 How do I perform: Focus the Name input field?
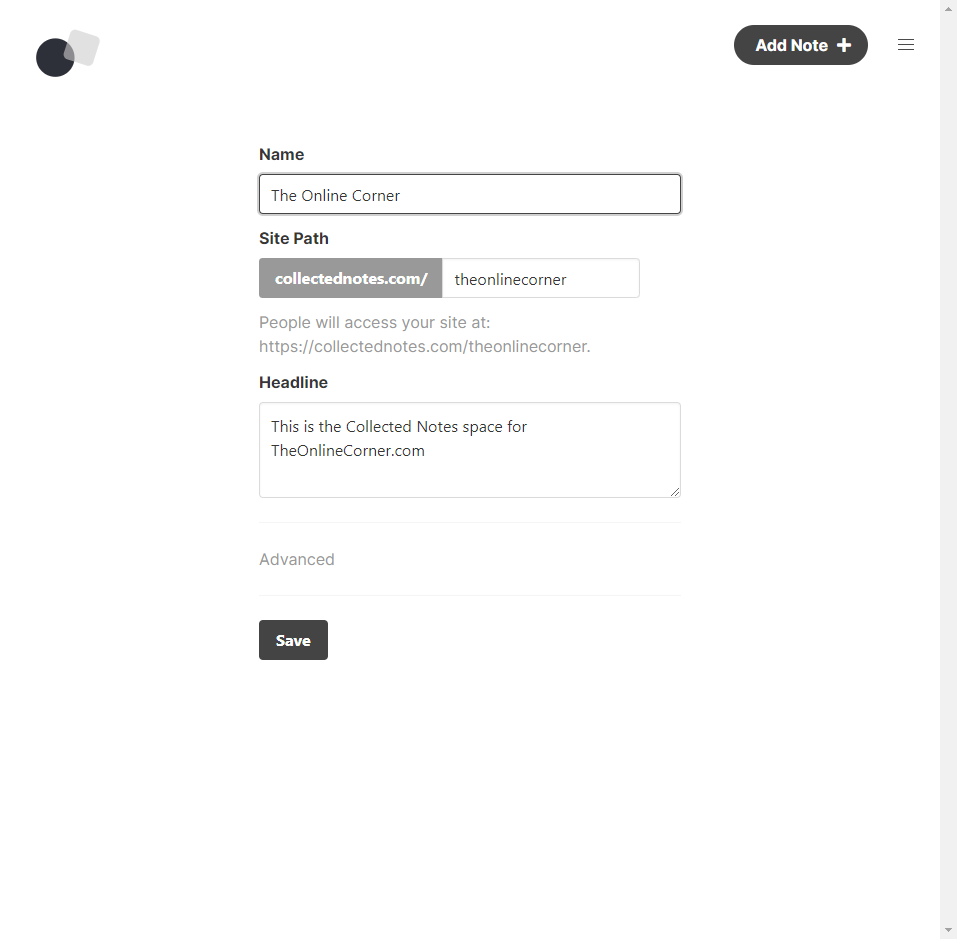(470, 195)
